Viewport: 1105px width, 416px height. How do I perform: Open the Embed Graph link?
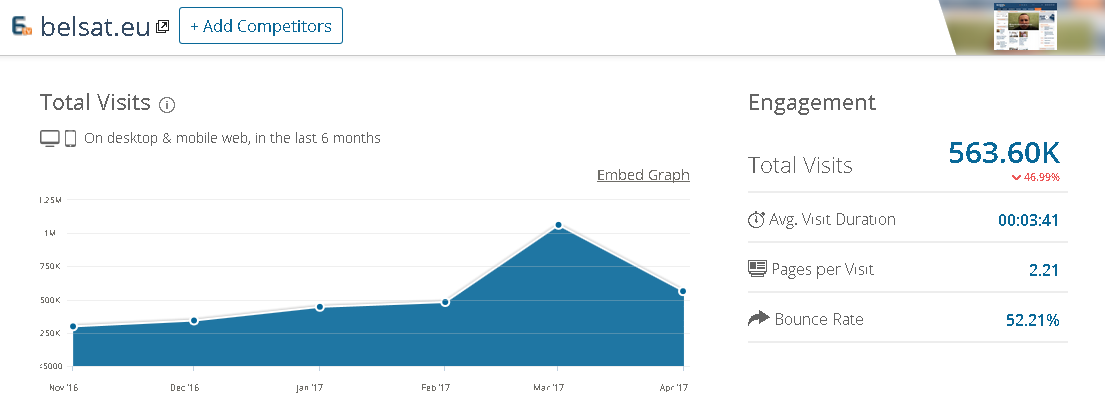click(x=643, y=175)
